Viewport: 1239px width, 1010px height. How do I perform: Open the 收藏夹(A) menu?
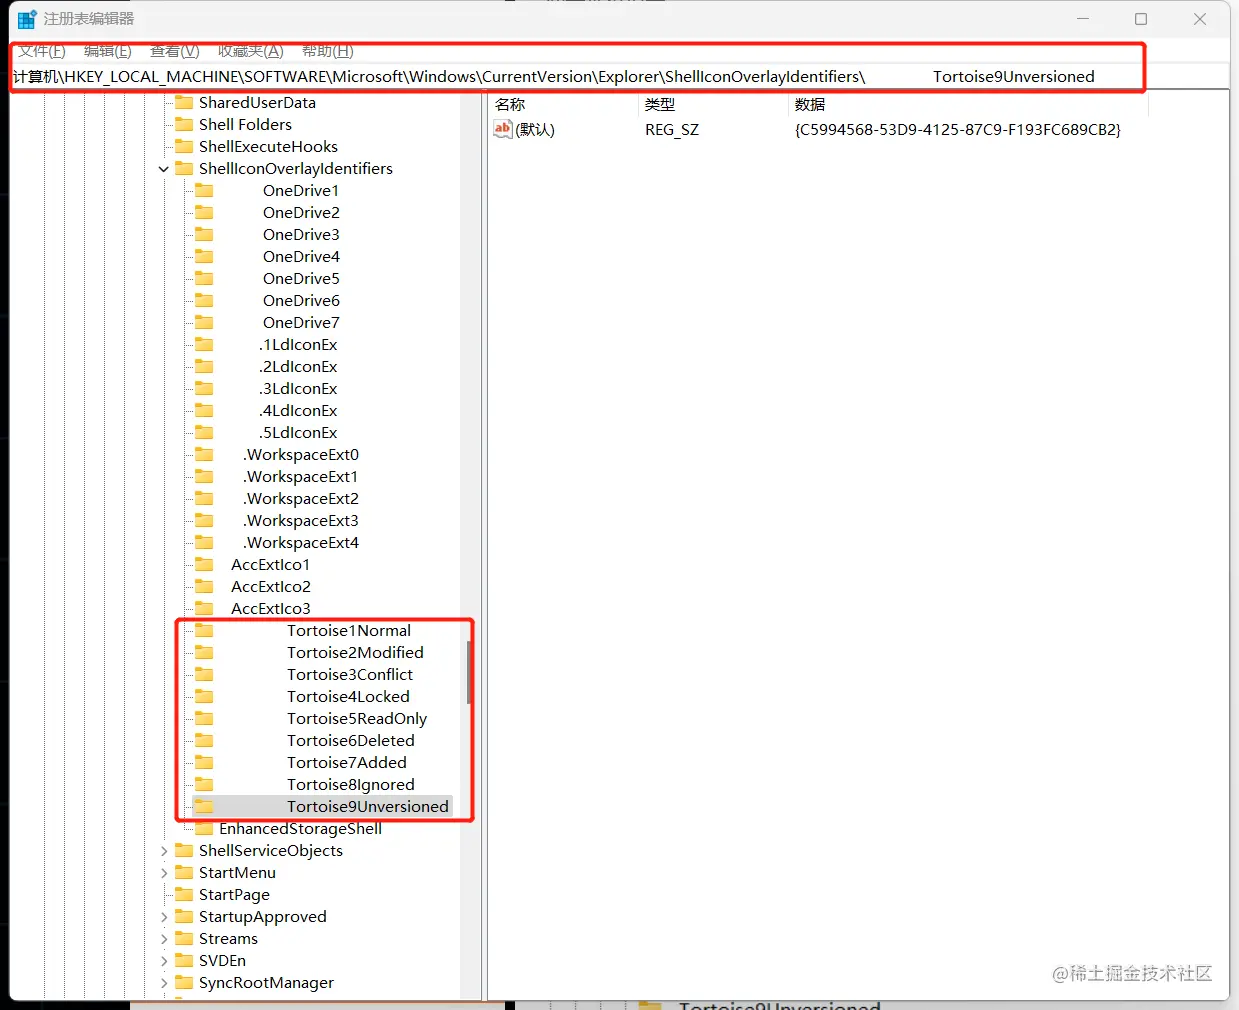point(251,51)
